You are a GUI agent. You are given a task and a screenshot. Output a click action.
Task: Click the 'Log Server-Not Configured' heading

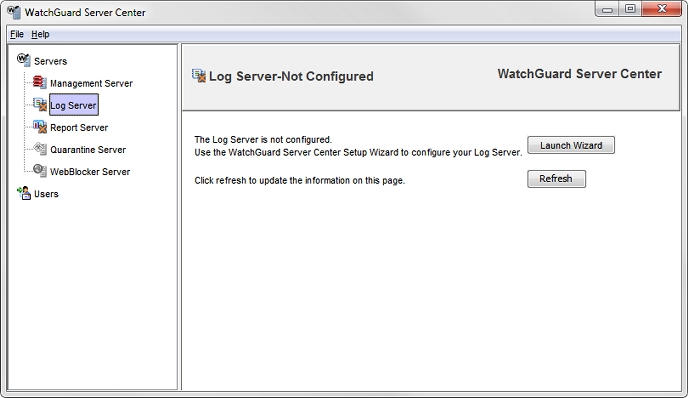291,76
